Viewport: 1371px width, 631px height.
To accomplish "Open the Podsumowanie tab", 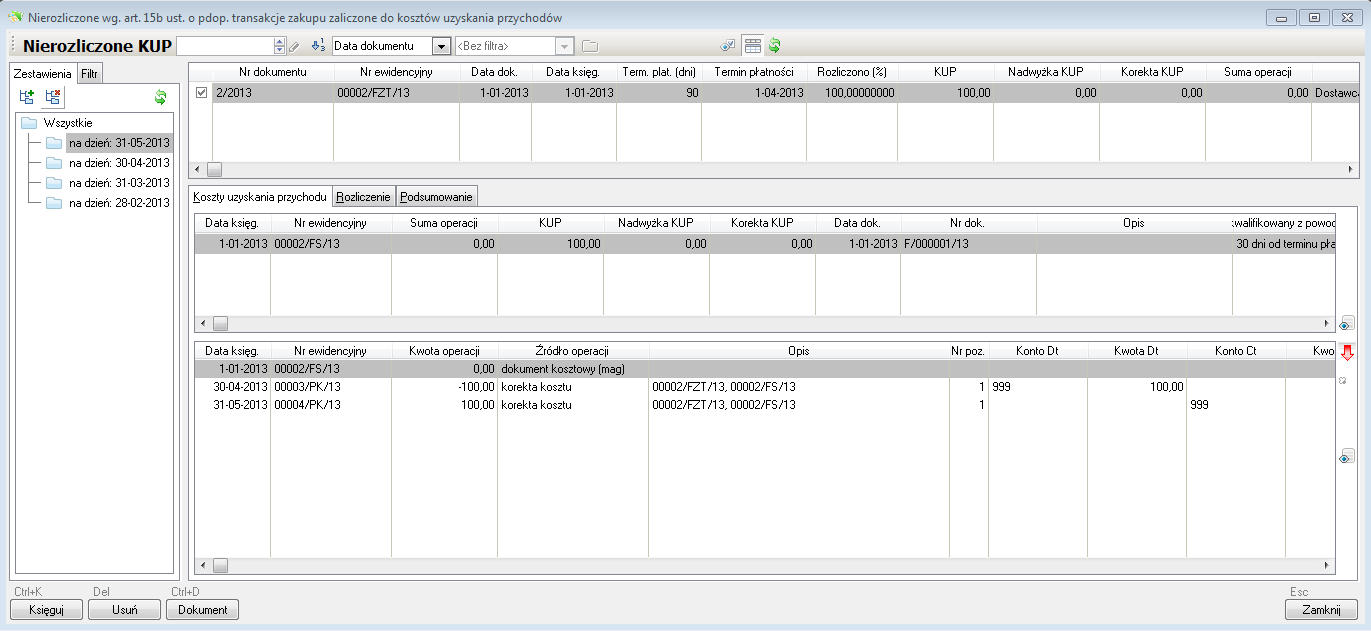I will (x=435, y=197).
